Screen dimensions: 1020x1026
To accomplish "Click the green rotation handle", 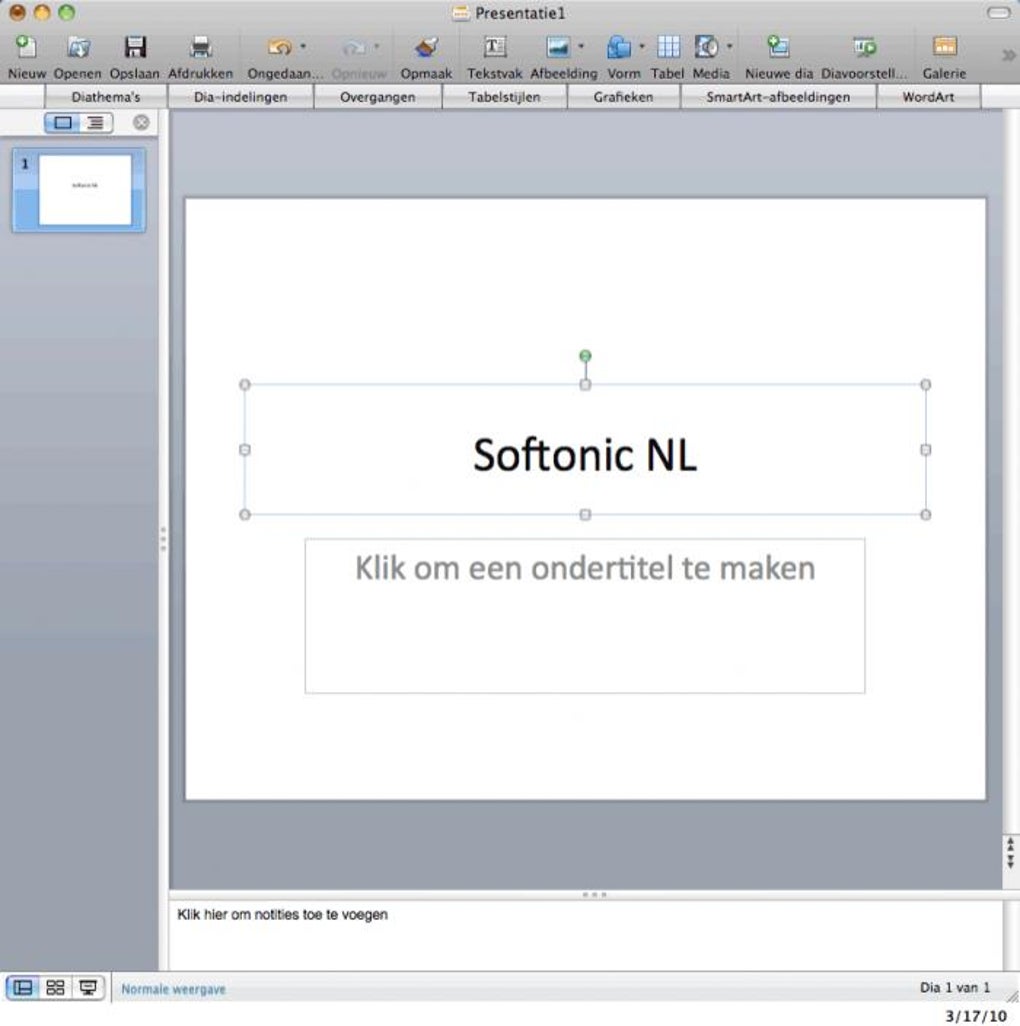I will coord(586,356).
